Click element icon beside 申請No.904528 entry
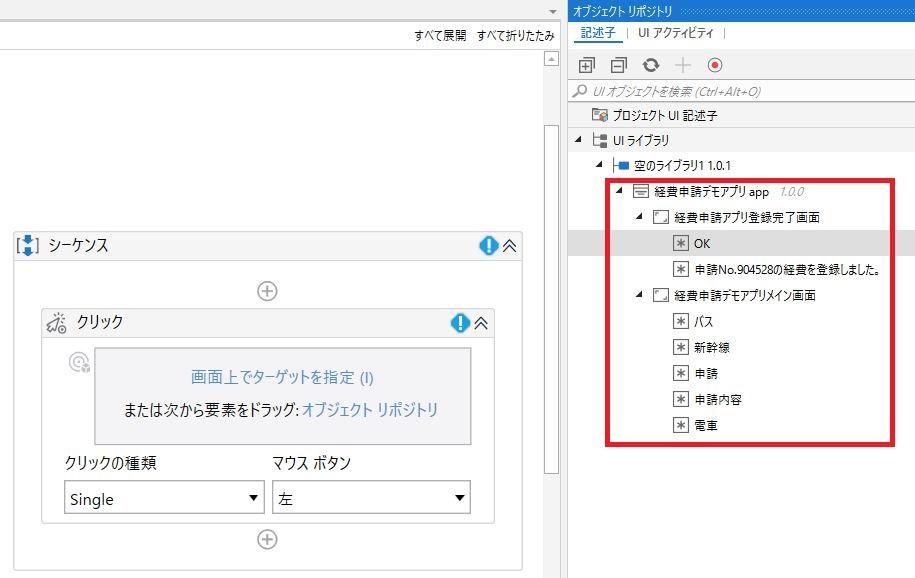This screenshot has width=915, height=578. point(680,269)
